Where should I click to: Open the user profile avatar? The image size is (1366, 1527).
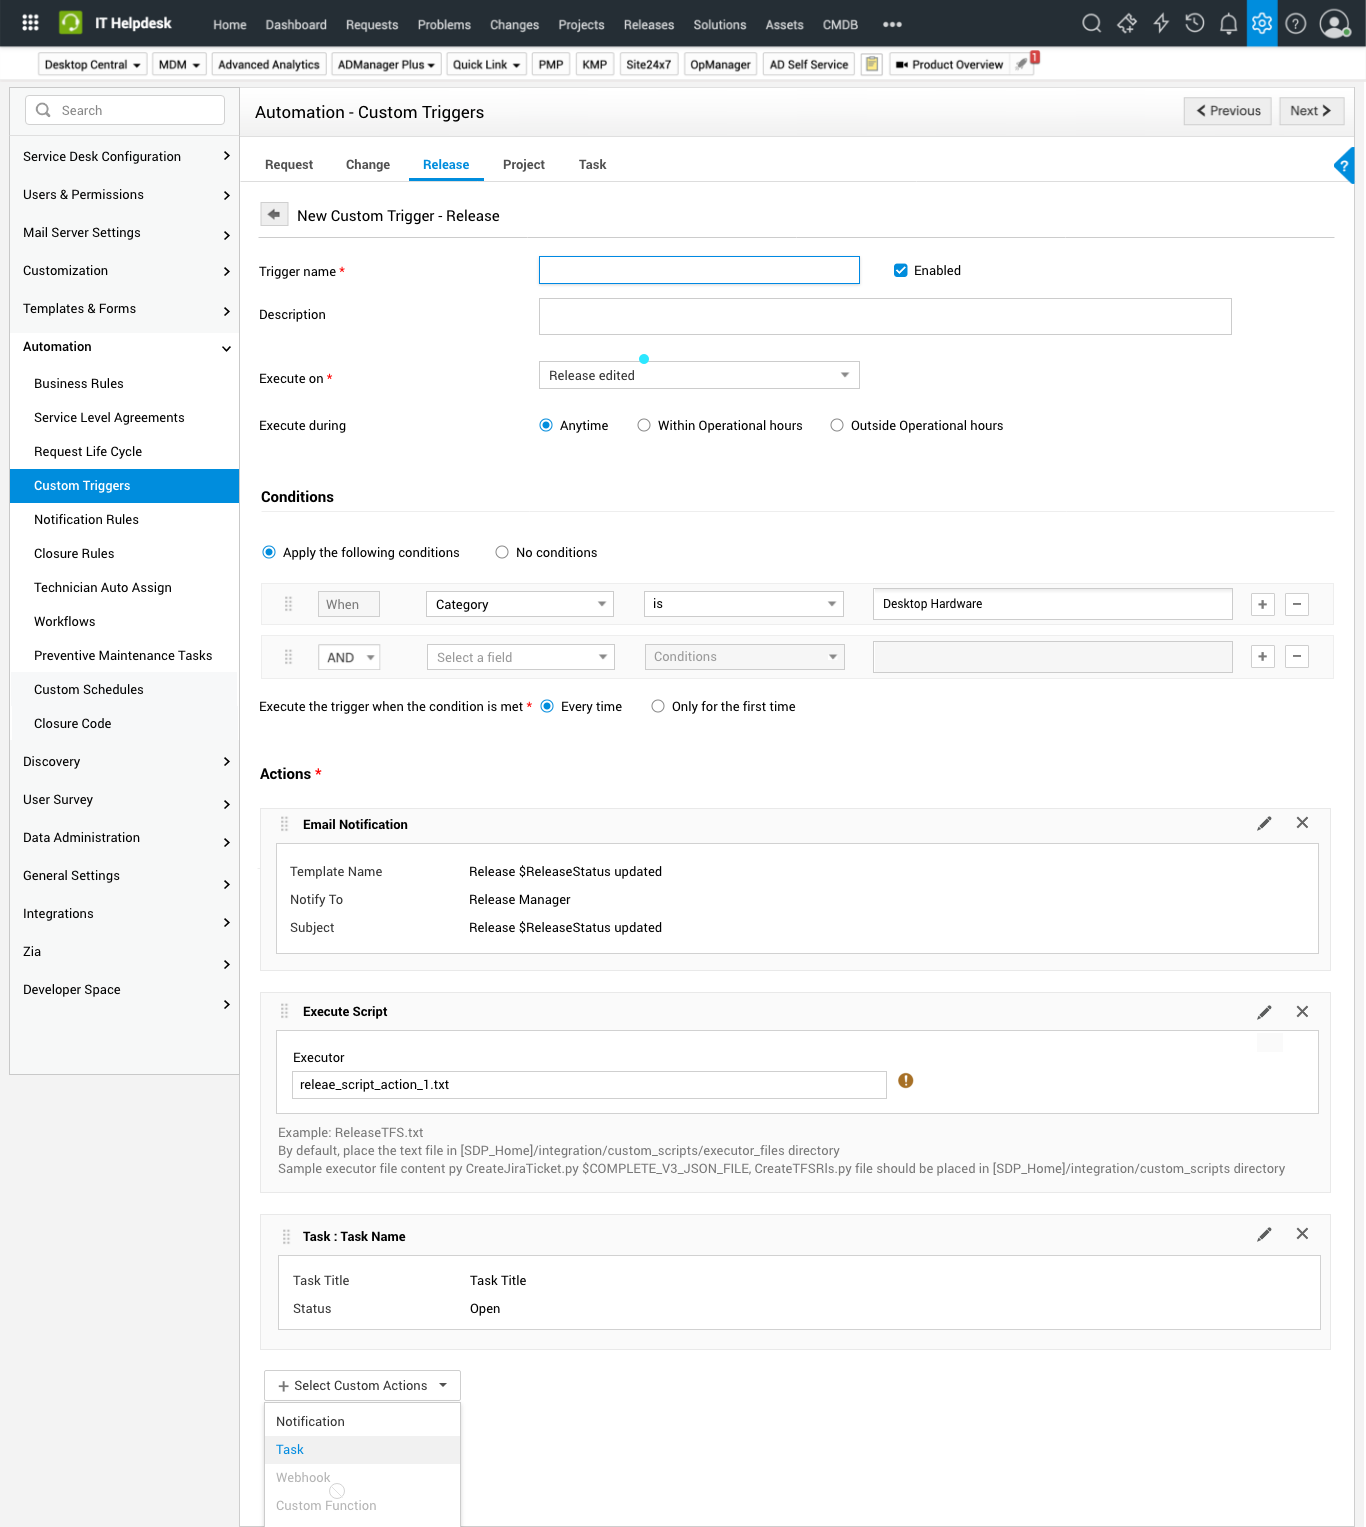point(1335,23)
